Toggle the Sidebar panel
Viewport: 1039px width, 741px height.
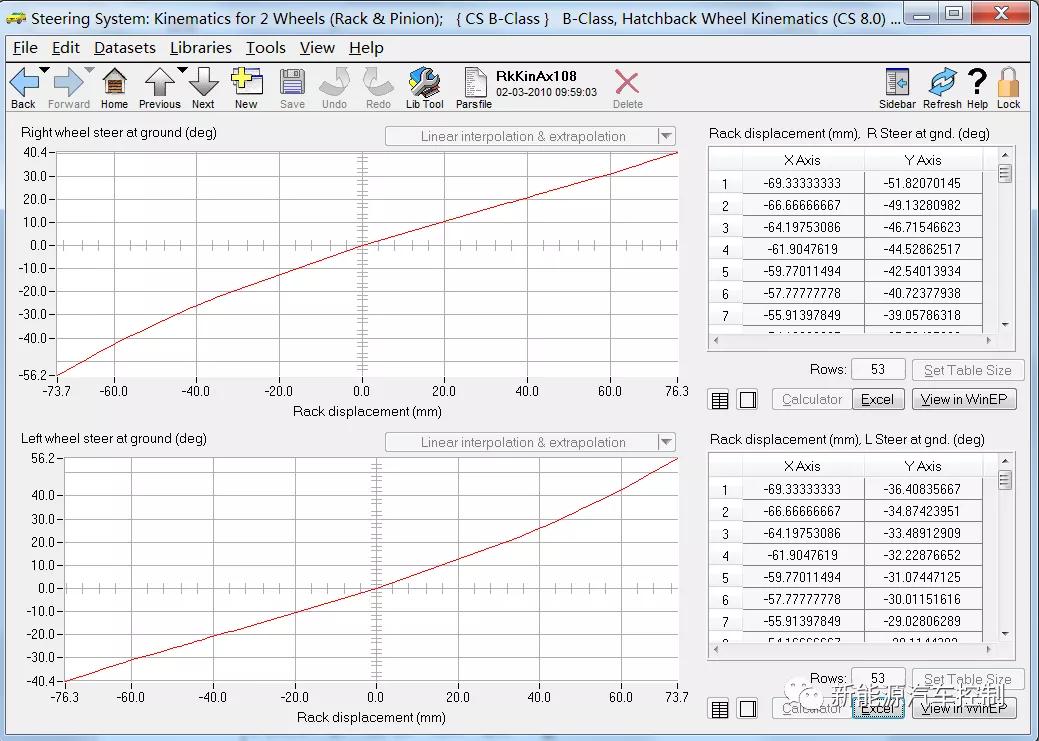(x=897, y=87)
